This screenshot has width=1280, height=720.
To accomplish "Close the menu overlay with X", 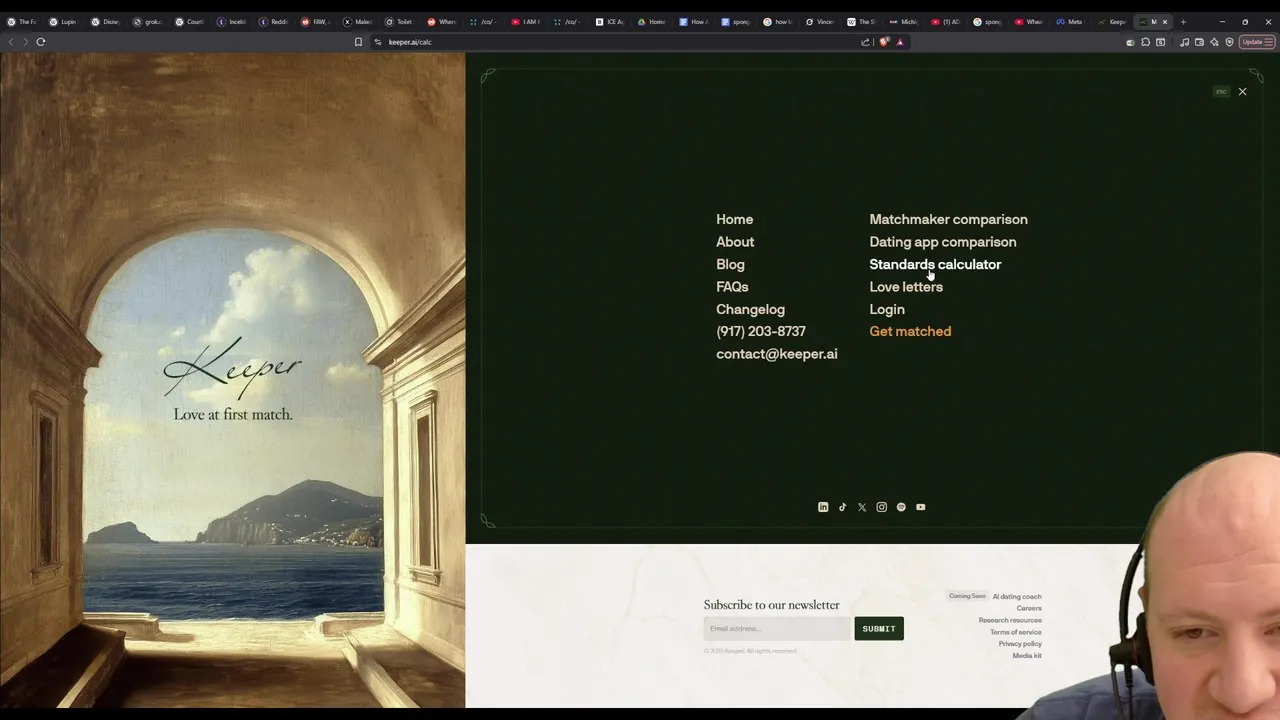I will (1242, 91).
